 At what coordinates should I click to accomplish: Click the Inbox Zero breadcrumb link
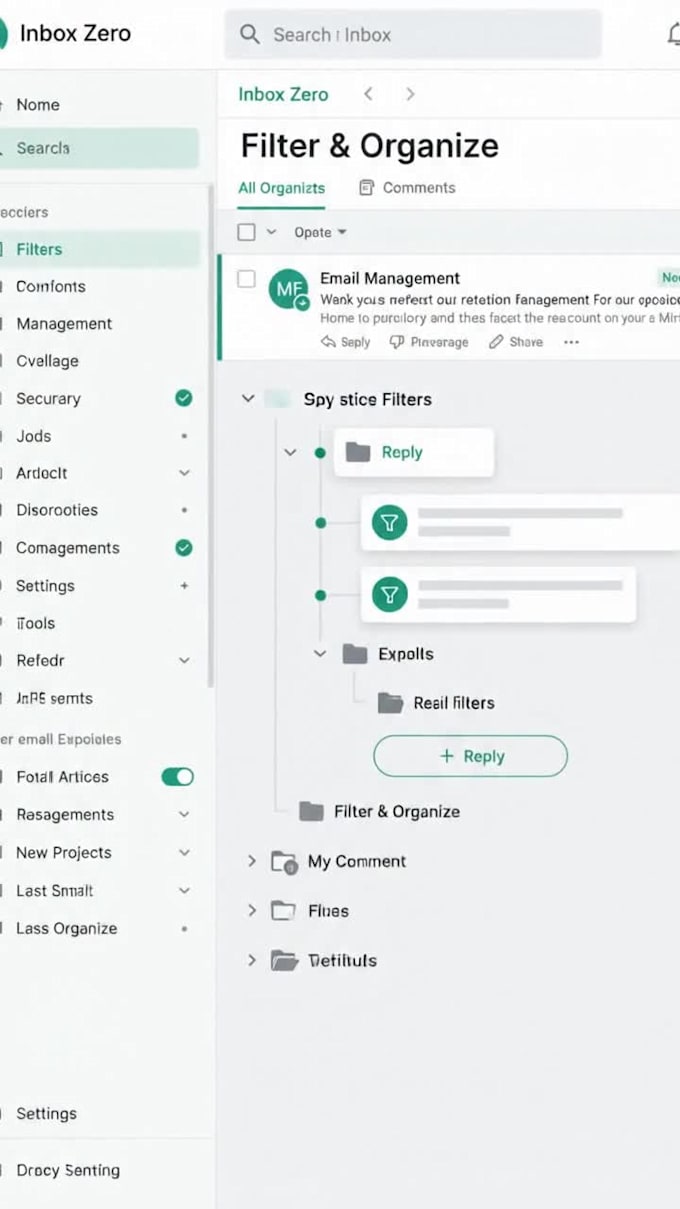coord(283,94)
